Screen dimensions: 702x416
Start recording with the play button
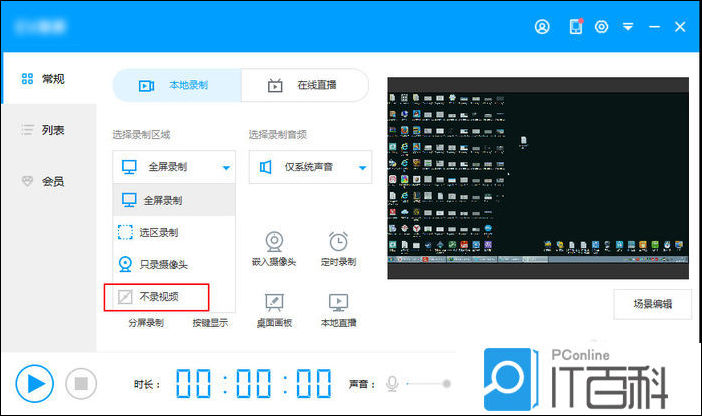pos(34,384)
